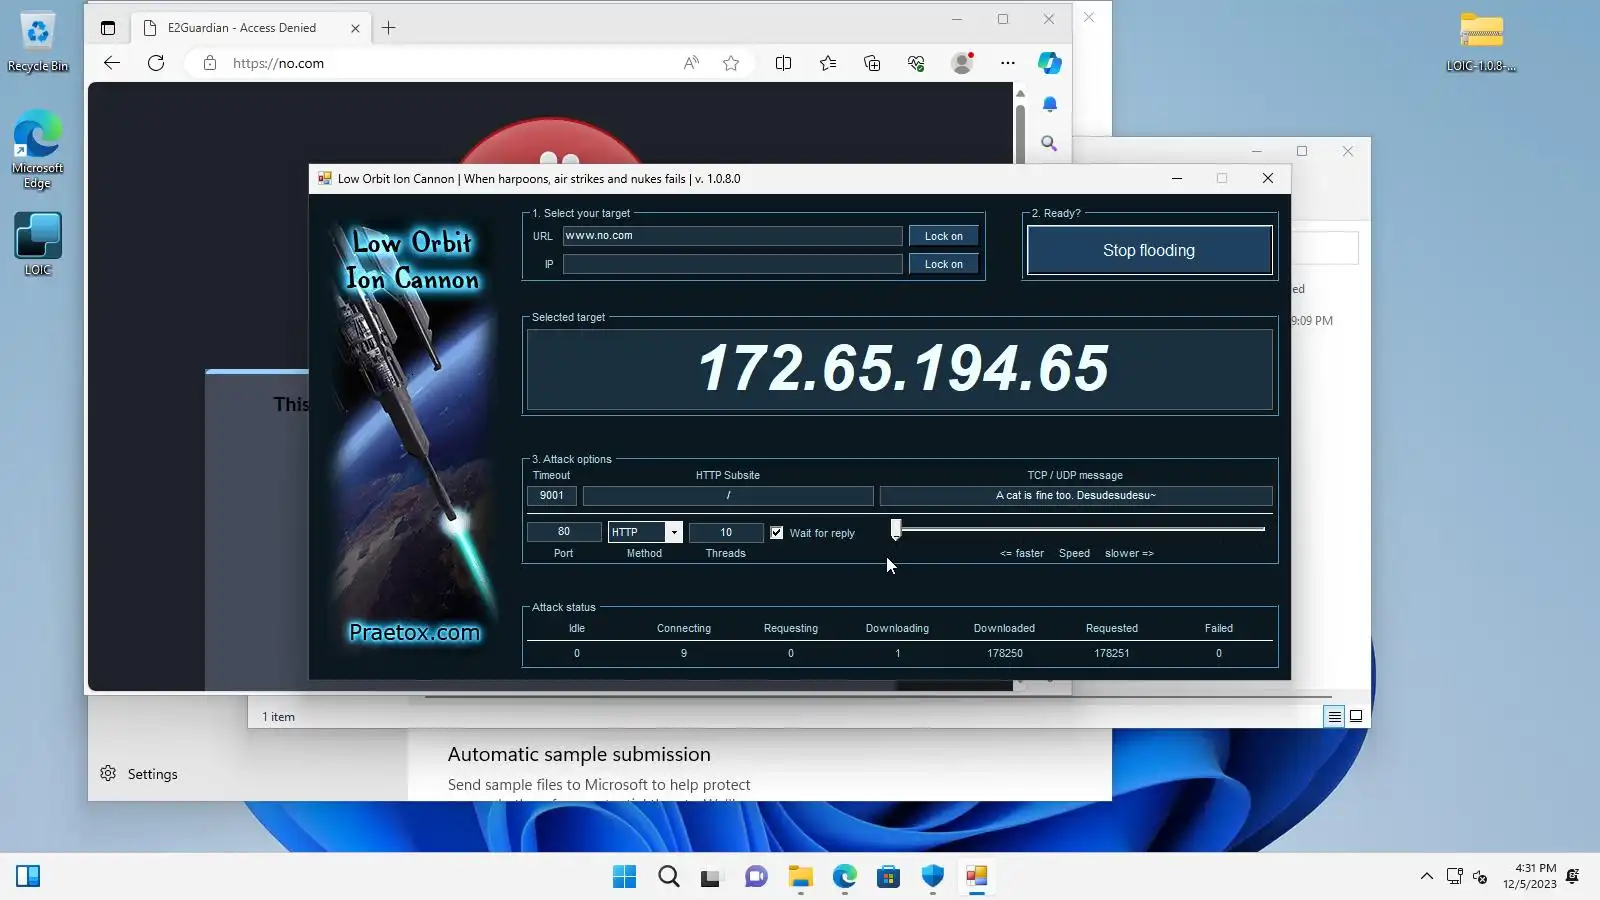Launch Copilot from the Edge toolbar
Viewport: 1600px width, 900px height.
1049,63
